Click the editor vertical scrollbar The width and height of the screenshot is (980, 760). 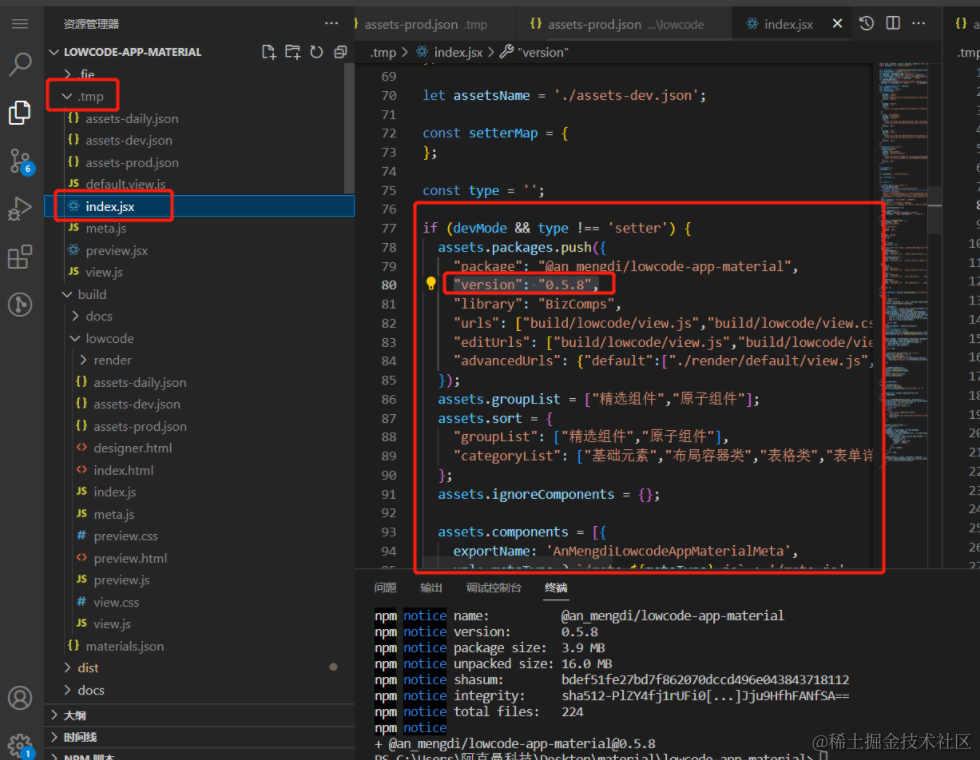(935, 209)
